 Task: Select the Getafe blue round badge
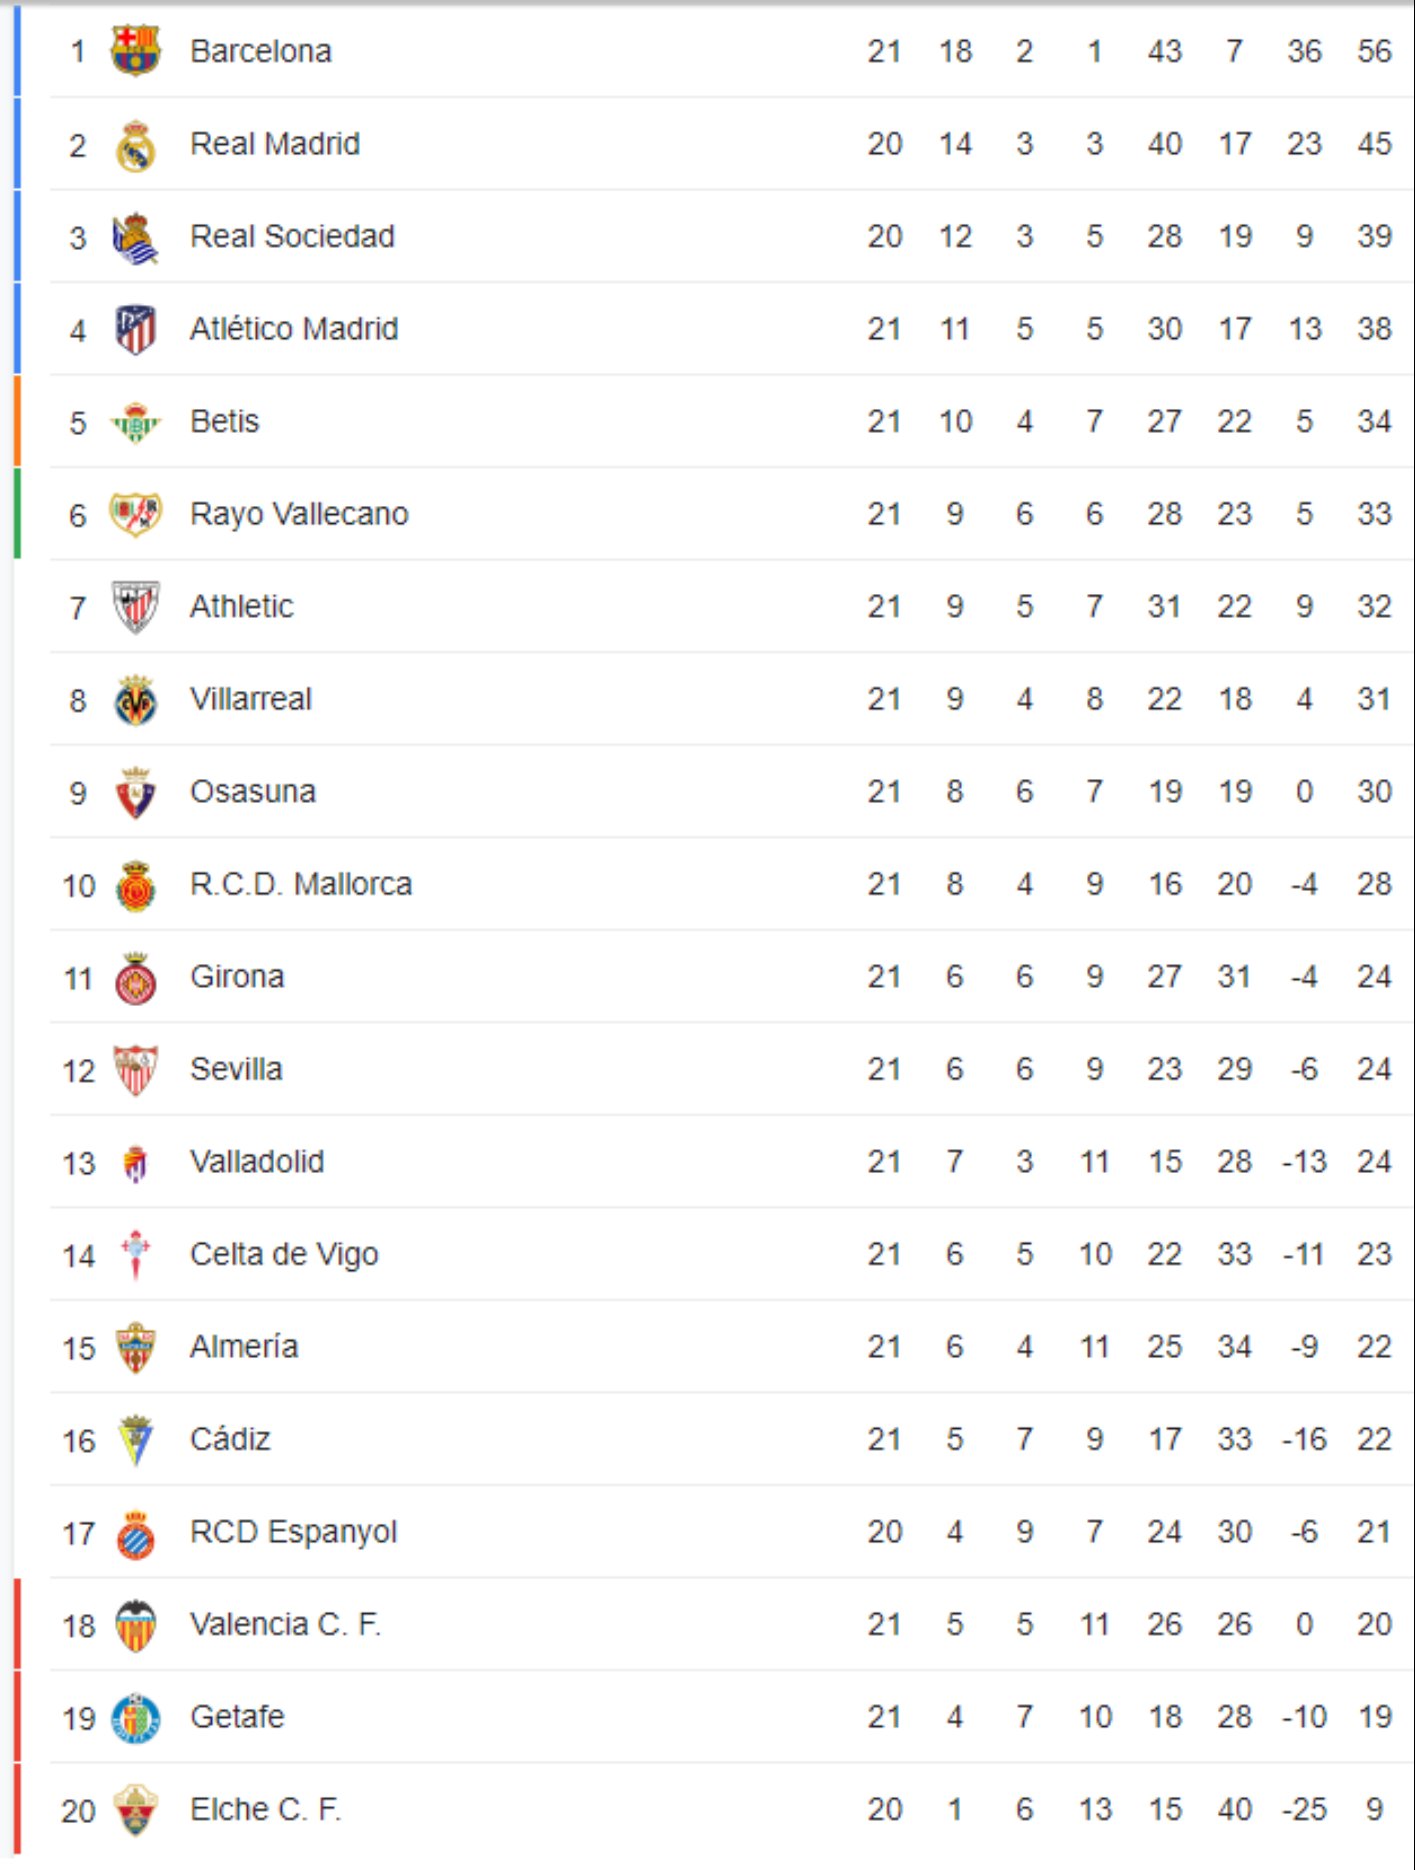(135, 1718)
